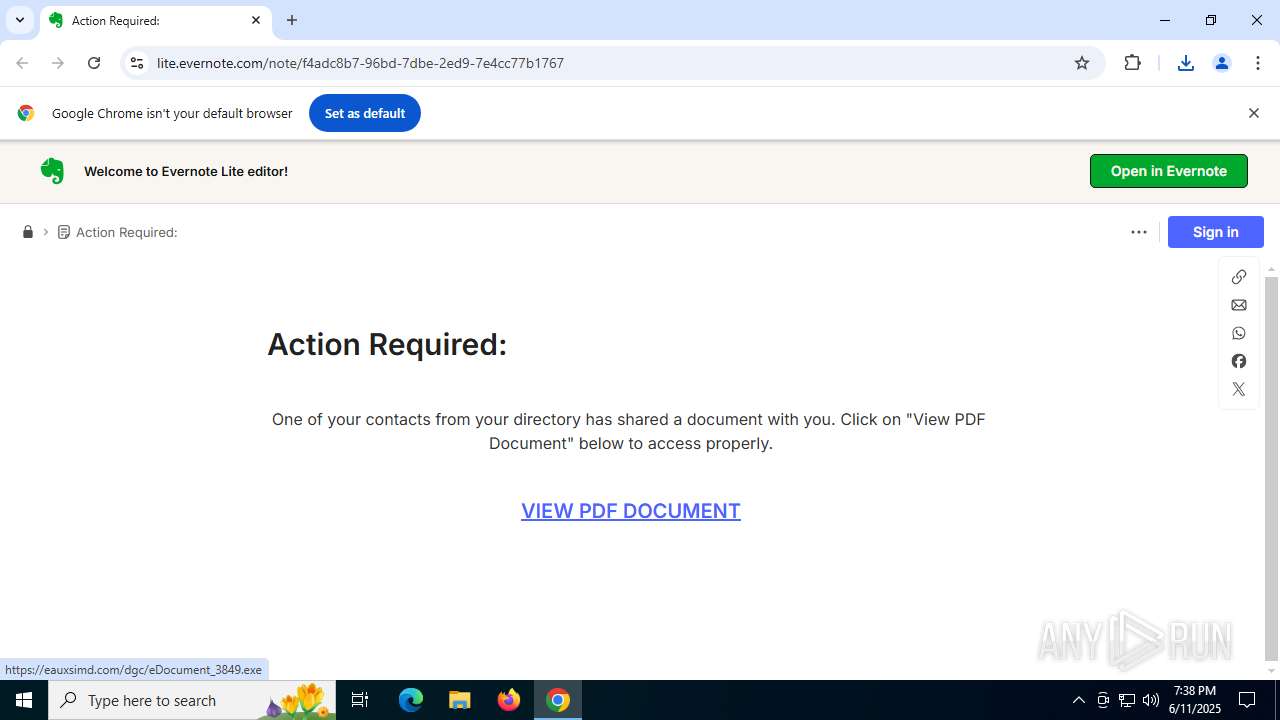This screenshot has height=720, width=1280.
Task: Open the three-dots more options menu
Action: pyautogui.click(x=1139, y=232)
